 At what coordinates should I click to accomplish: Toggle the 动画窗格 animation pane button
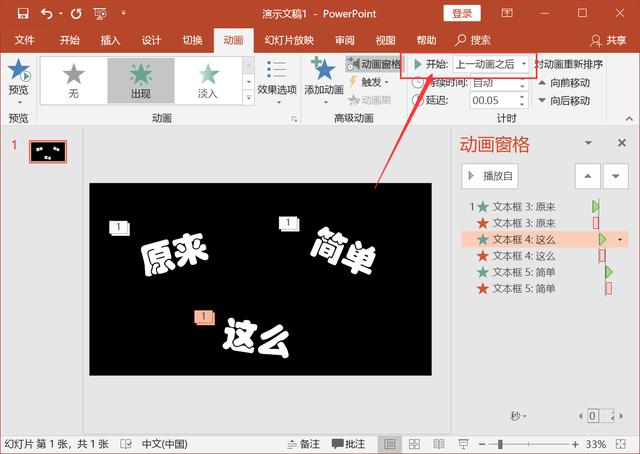373,64
